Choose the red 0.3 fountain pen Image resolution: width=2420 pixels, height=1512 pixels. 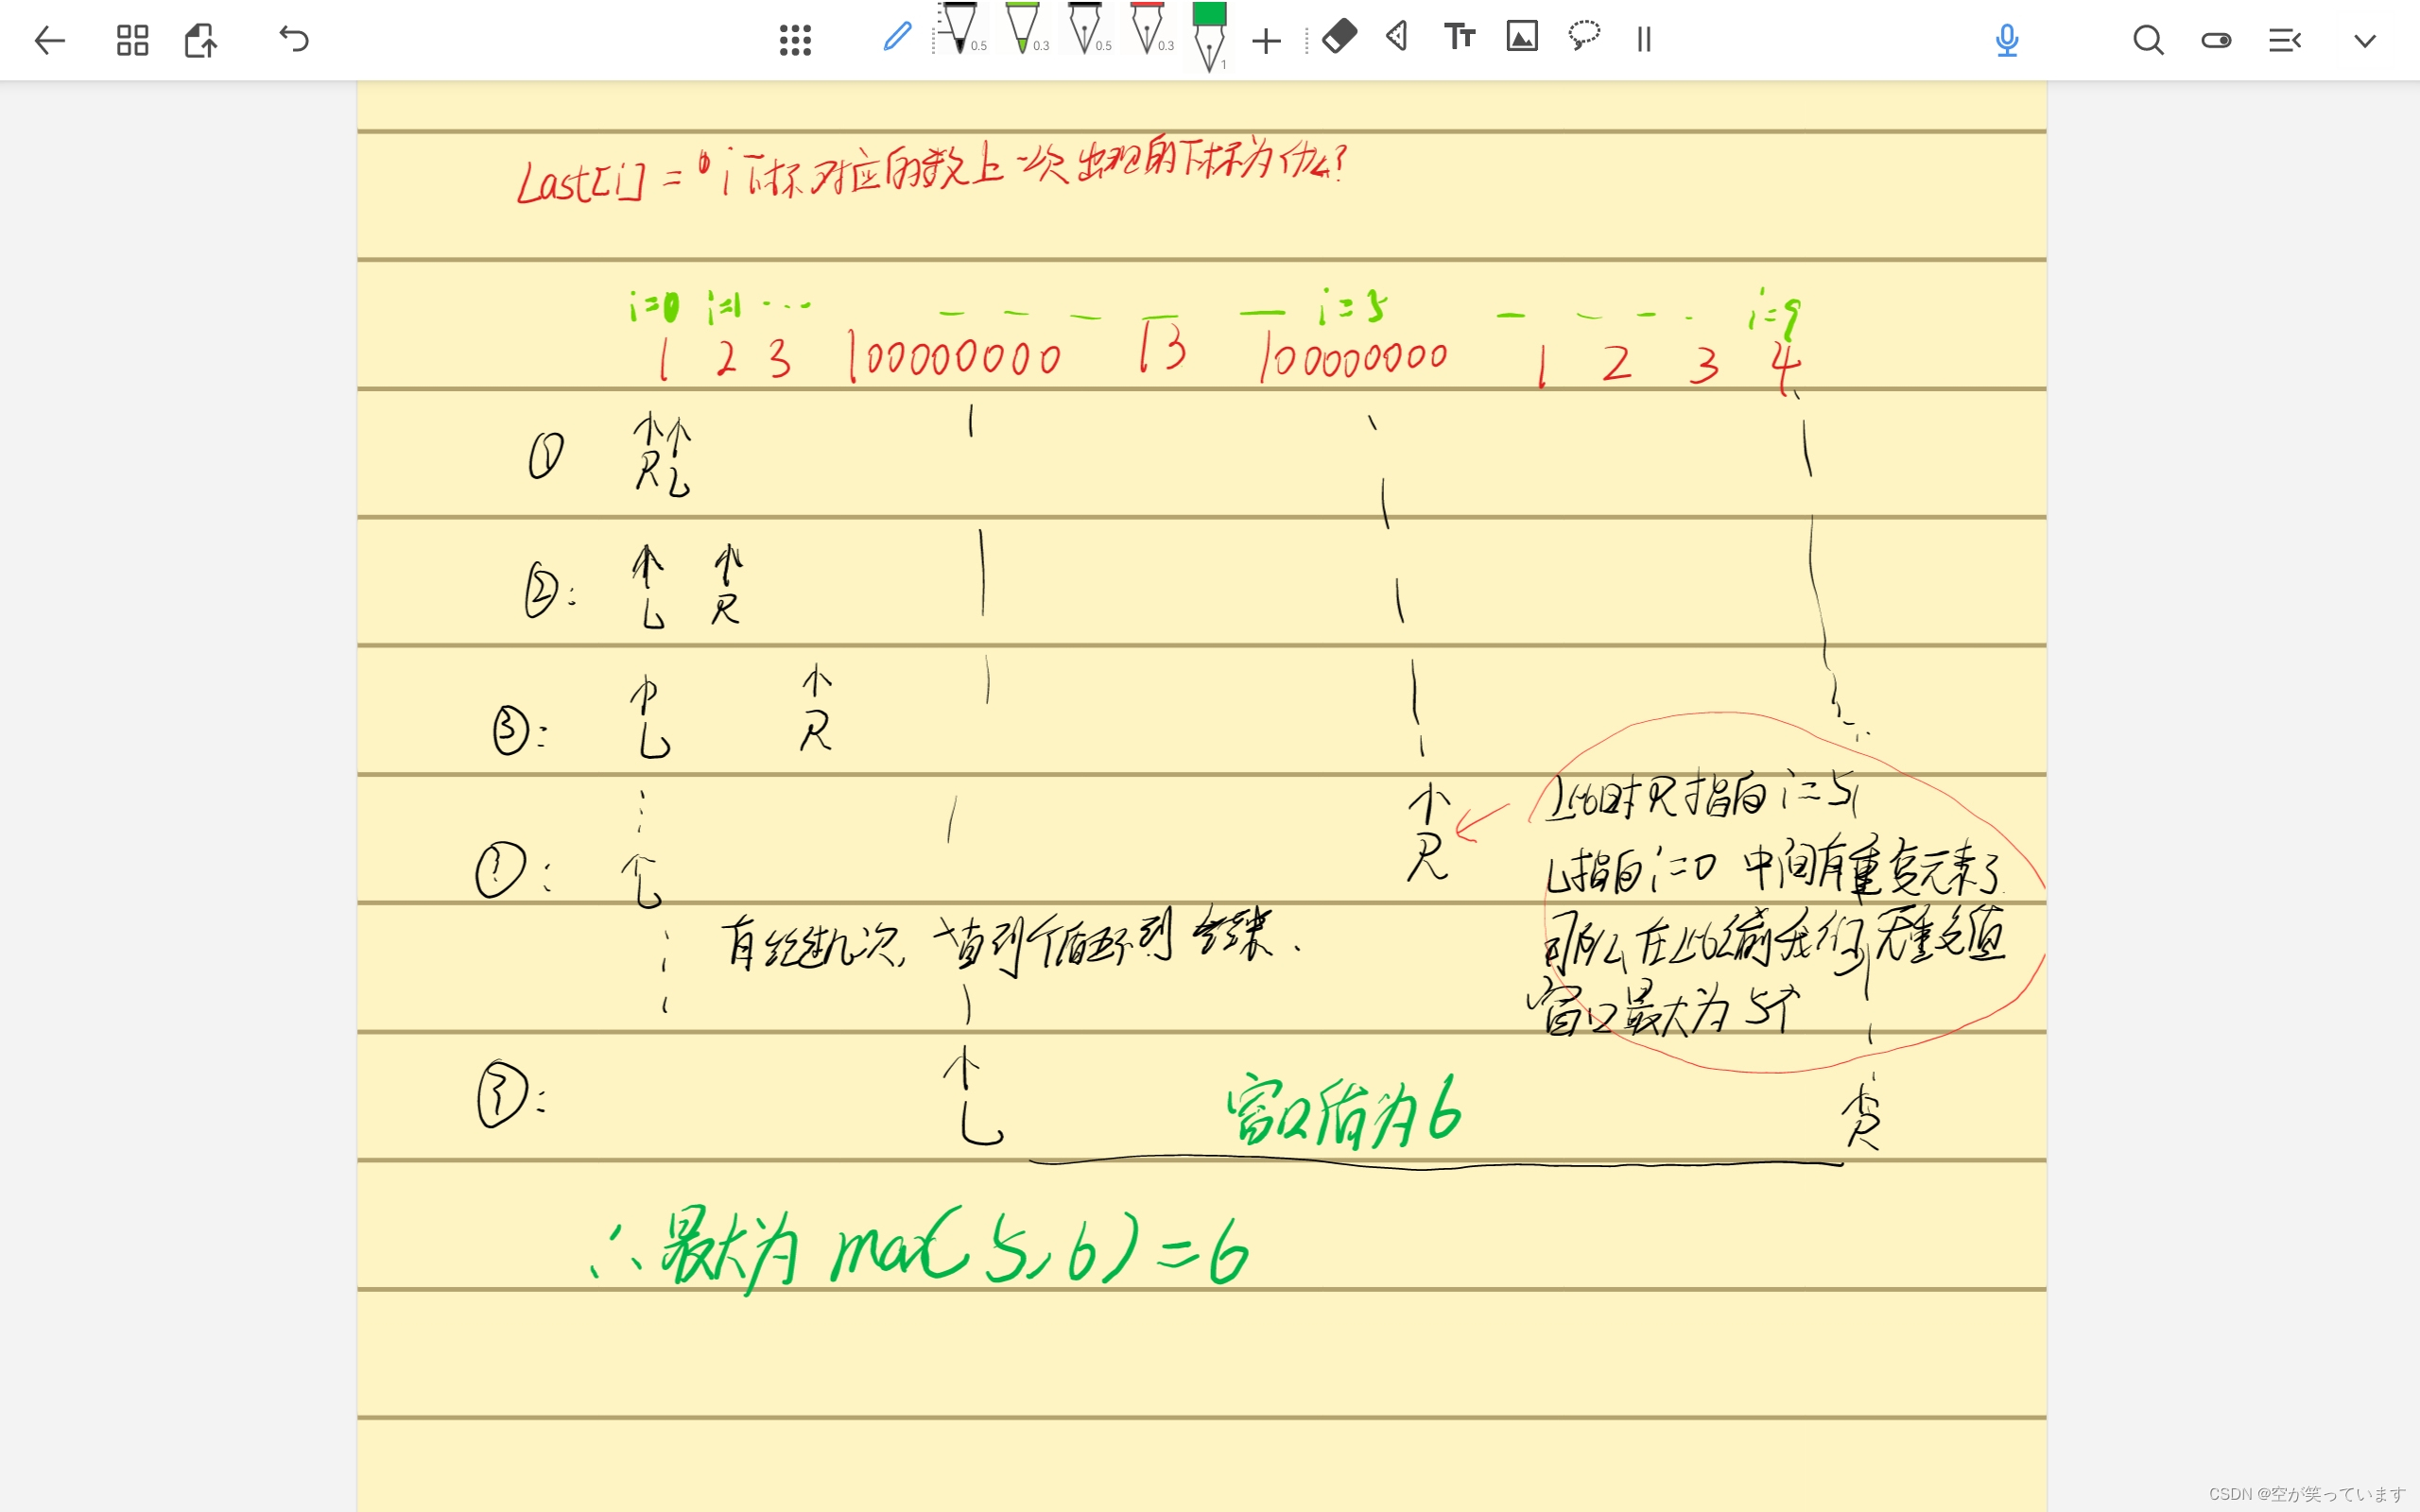point(1148,28)
